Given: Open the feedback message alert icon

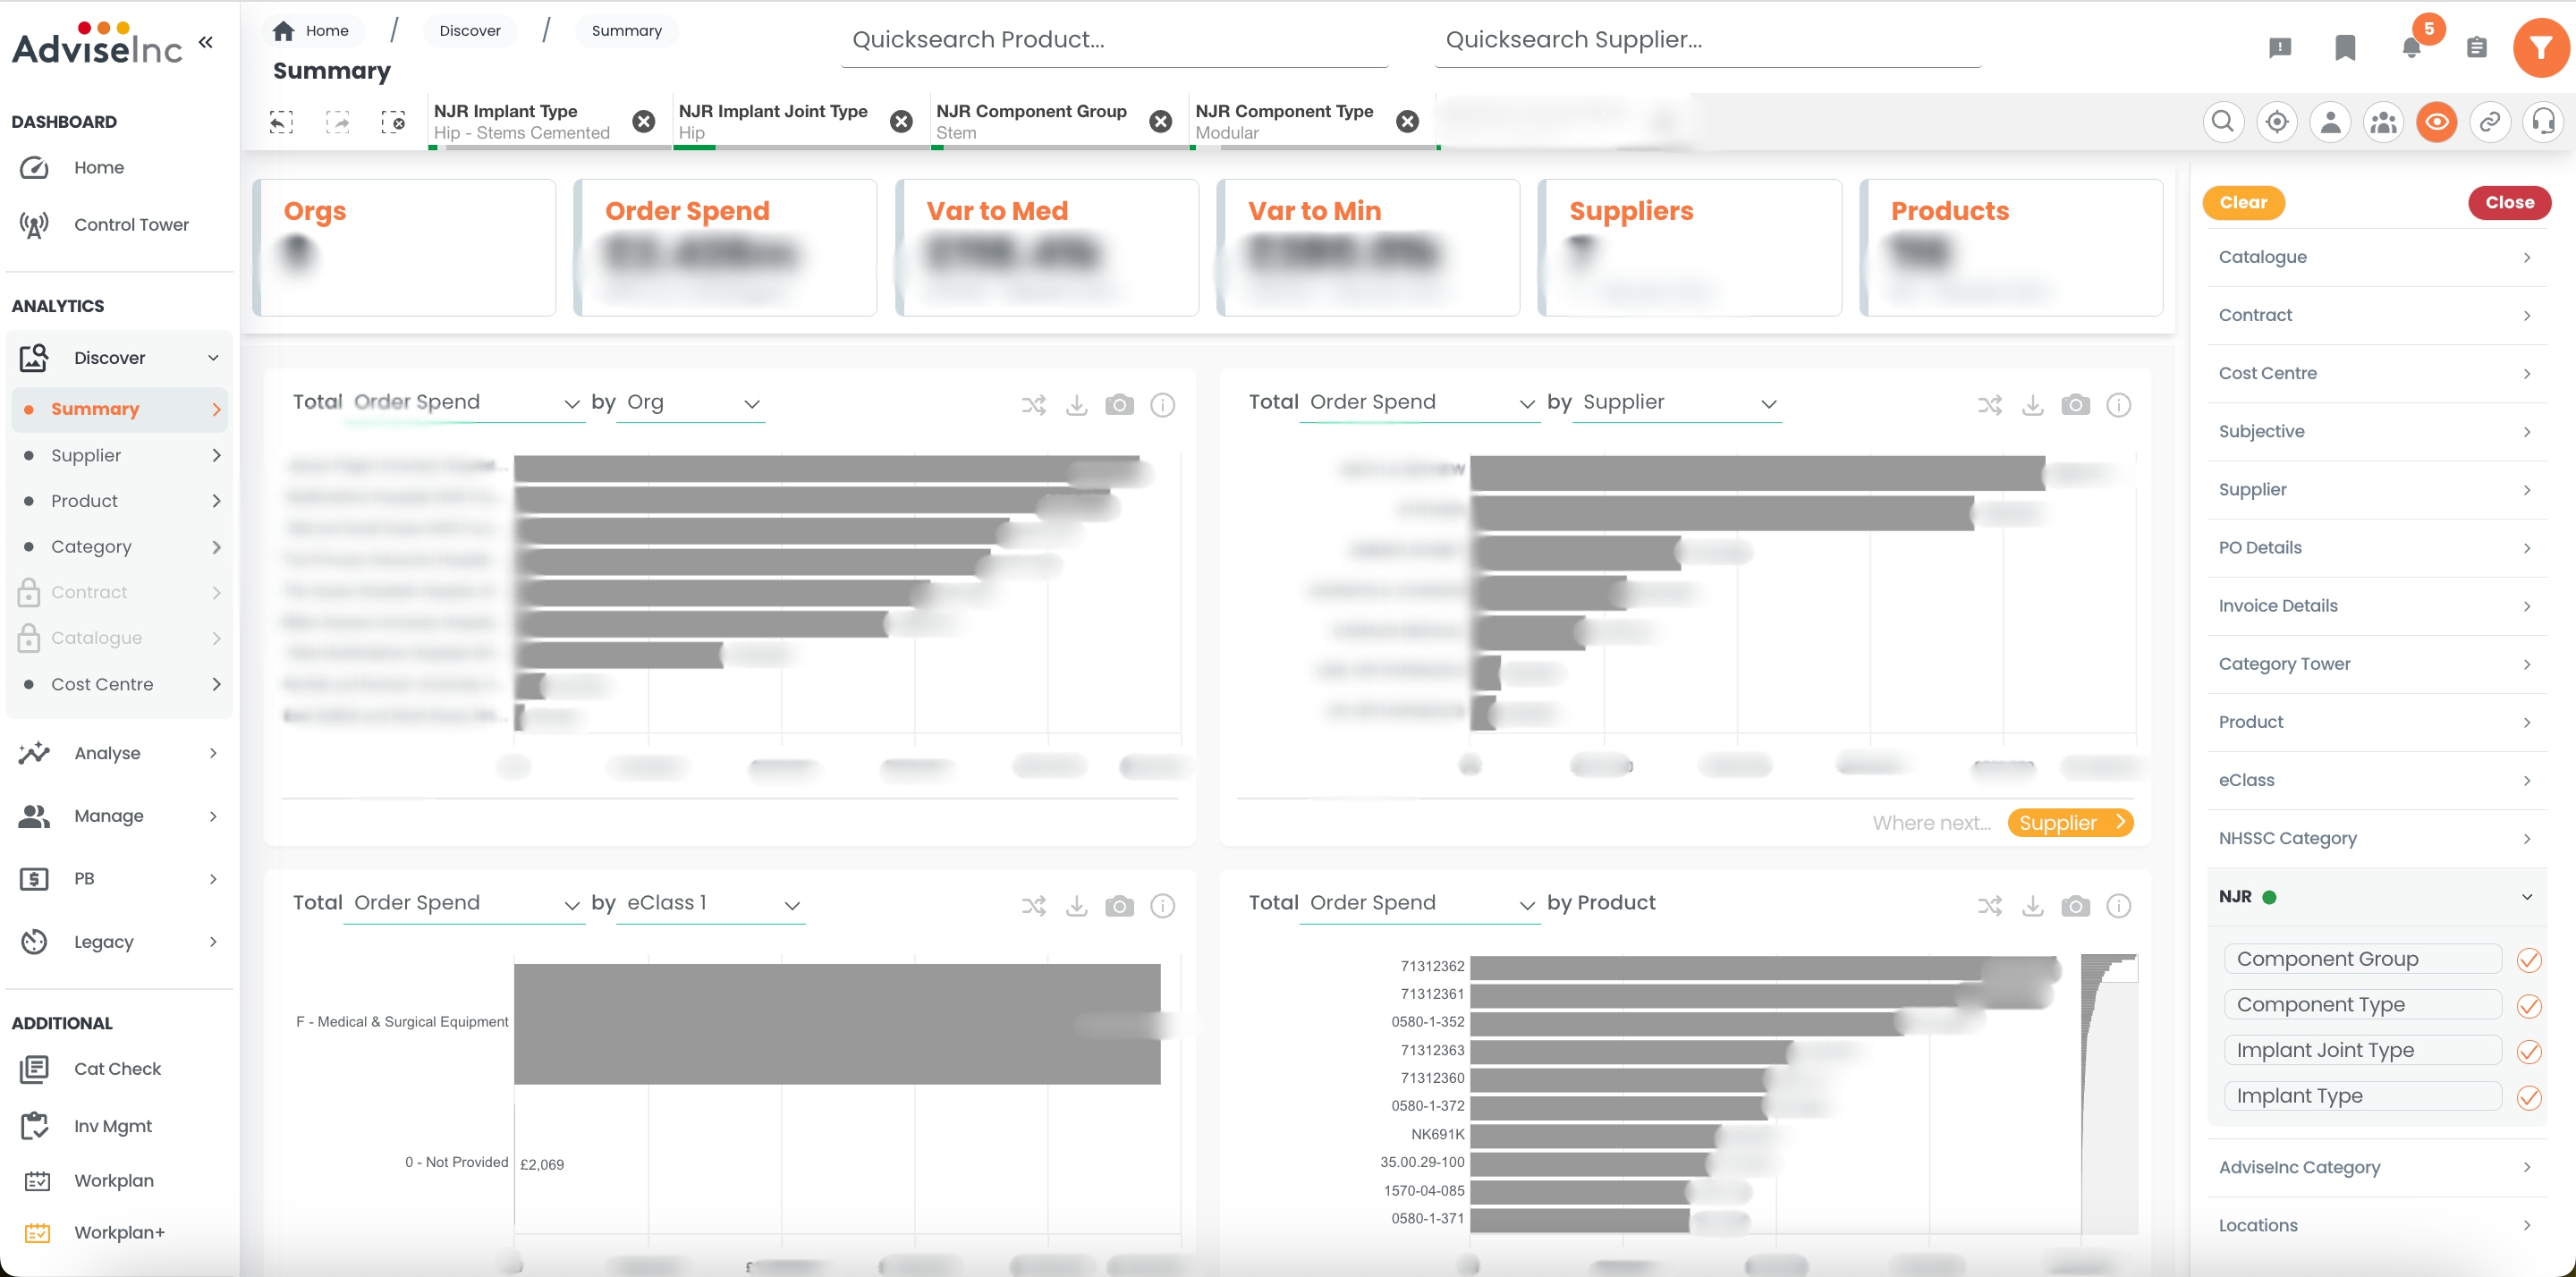Looking at the screenshot, I should click(x=2280, y=47).
